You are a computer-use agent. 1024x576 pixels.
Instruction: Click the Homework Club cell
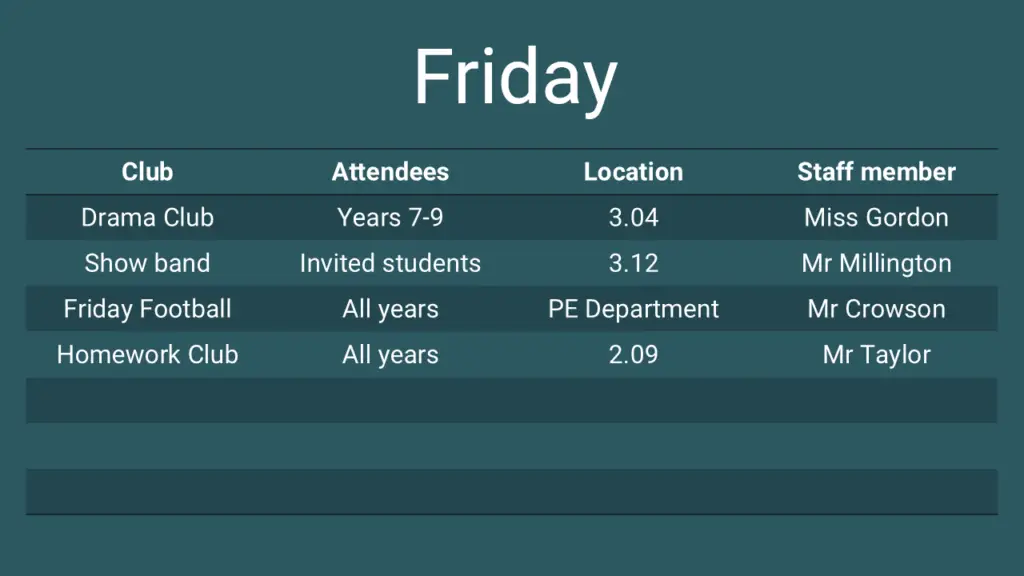click(148, 355)
